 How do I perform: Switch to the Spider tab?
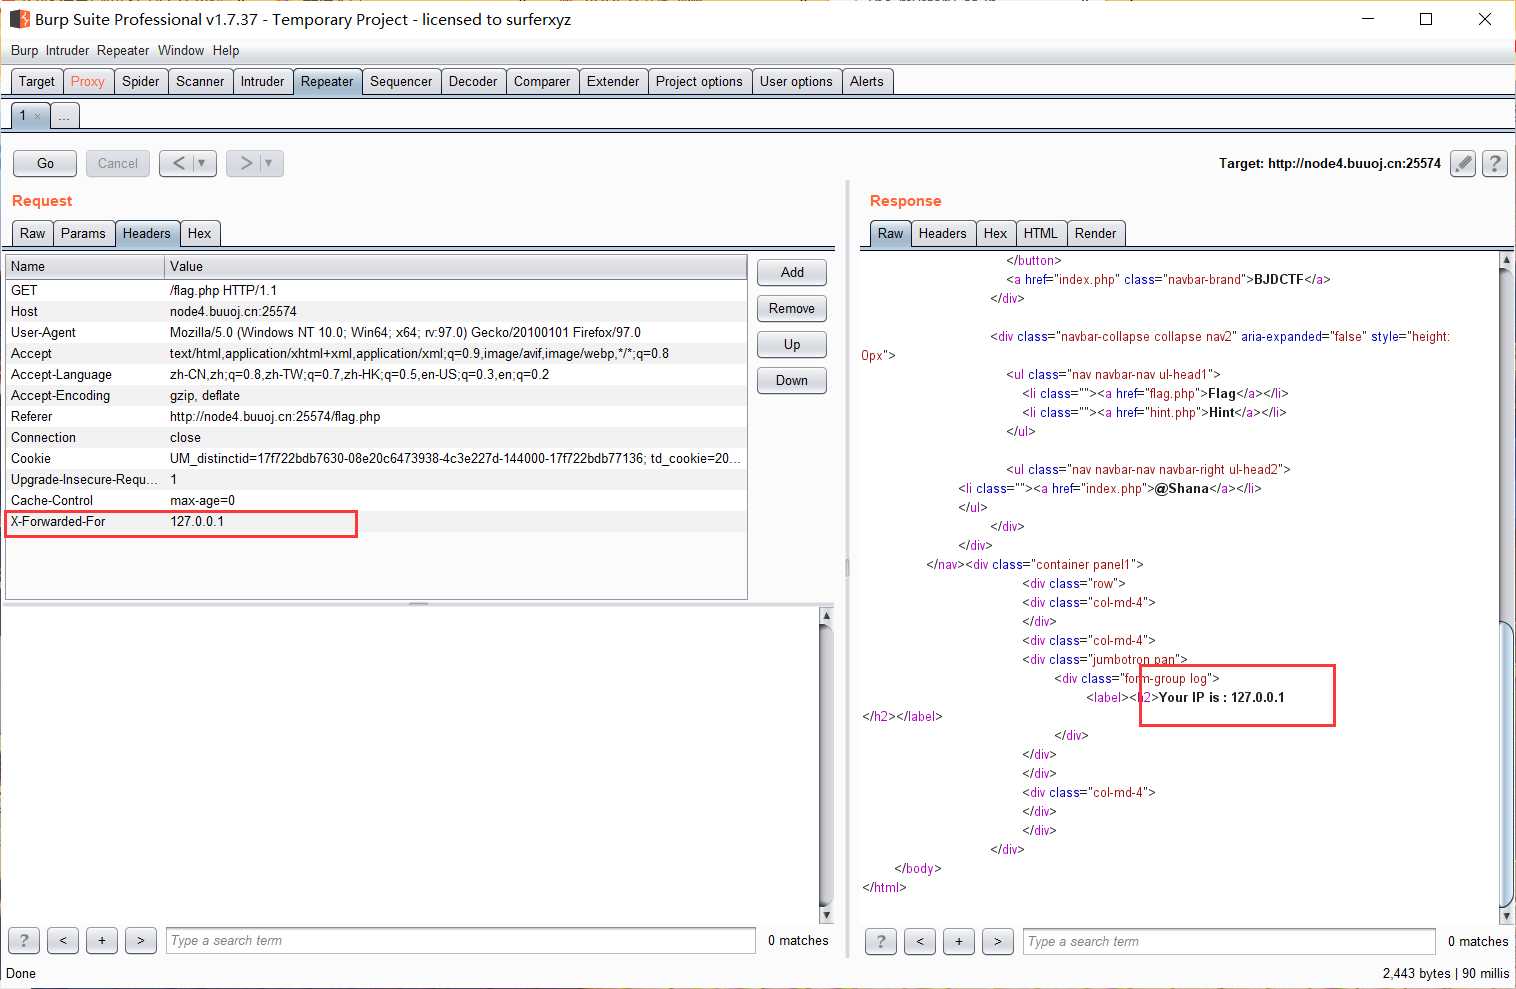pos(141,81)
